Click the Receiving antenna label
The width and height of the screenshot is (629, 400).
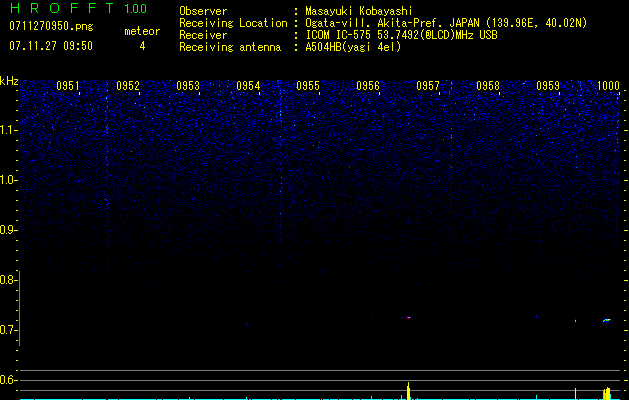click(230, 47)
